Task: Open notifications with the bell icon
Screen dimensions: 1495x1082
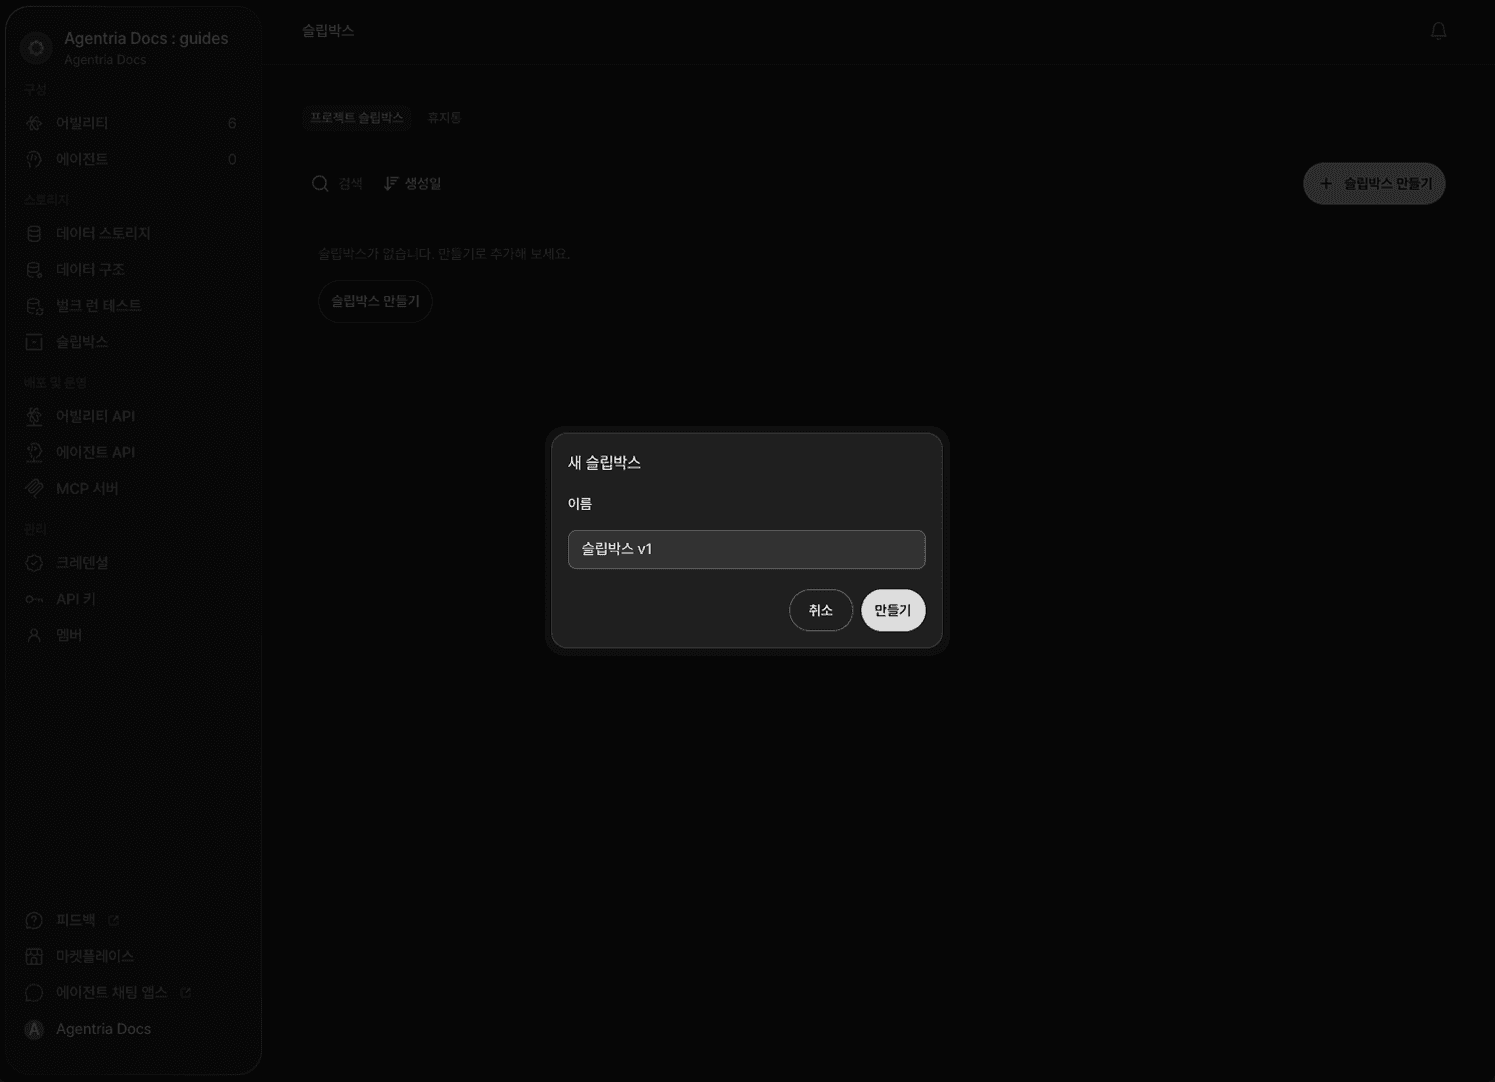Action: (1438, 31)
